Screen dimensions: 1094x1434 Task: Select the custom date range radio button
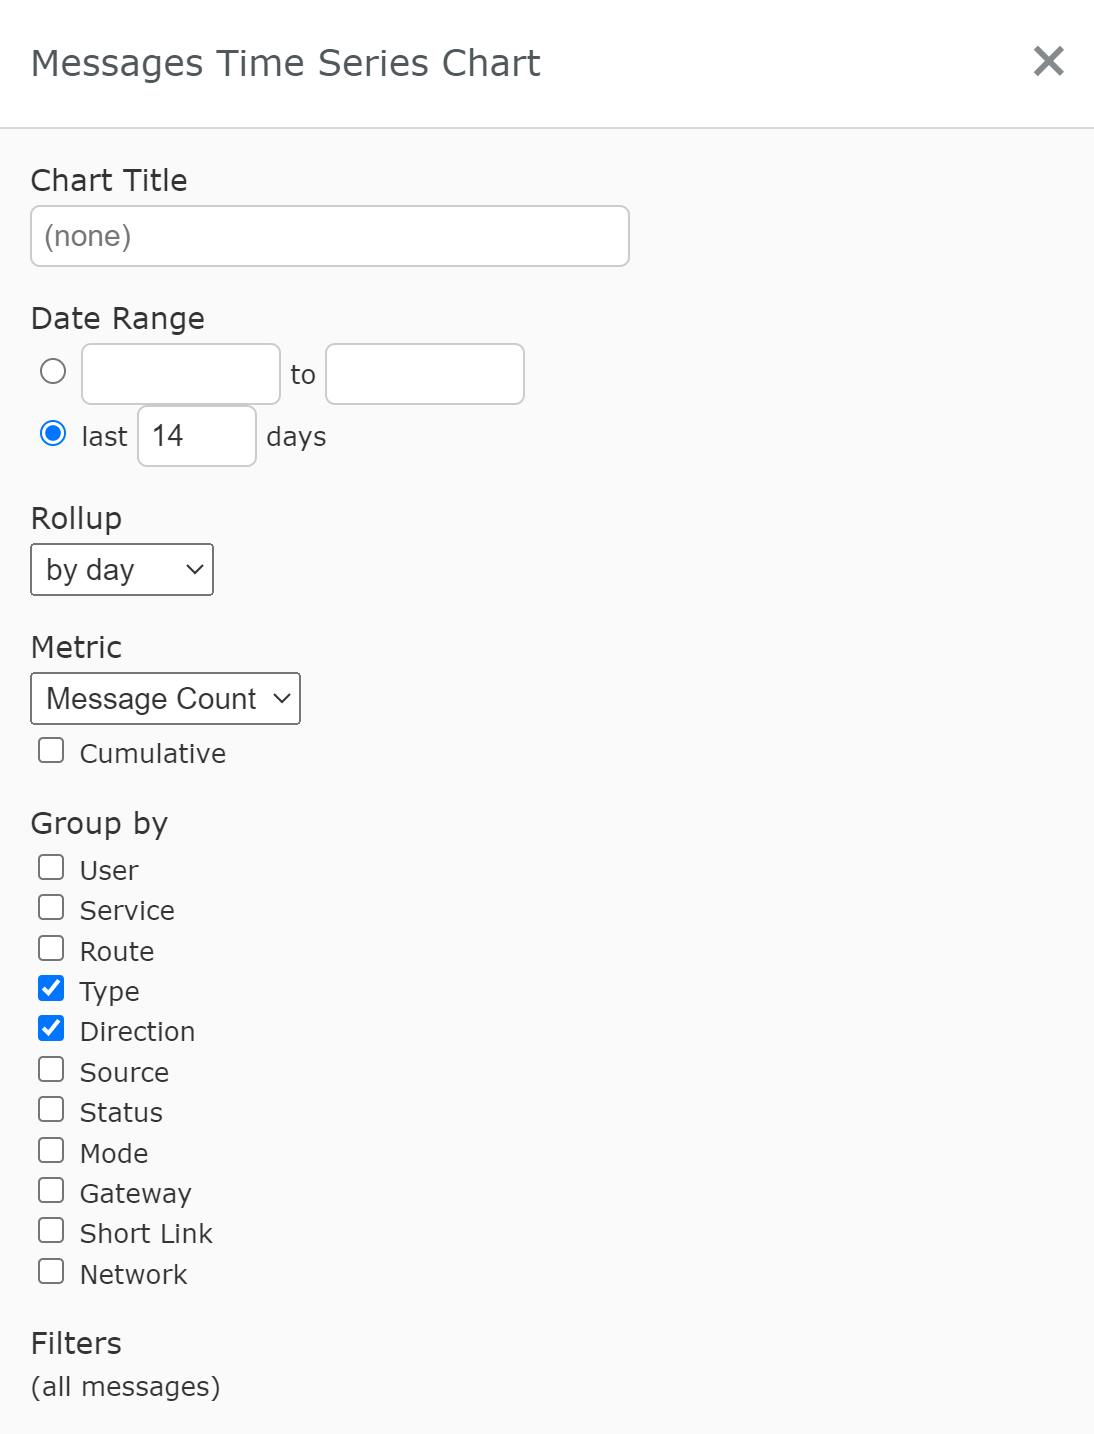click(53, 372)
